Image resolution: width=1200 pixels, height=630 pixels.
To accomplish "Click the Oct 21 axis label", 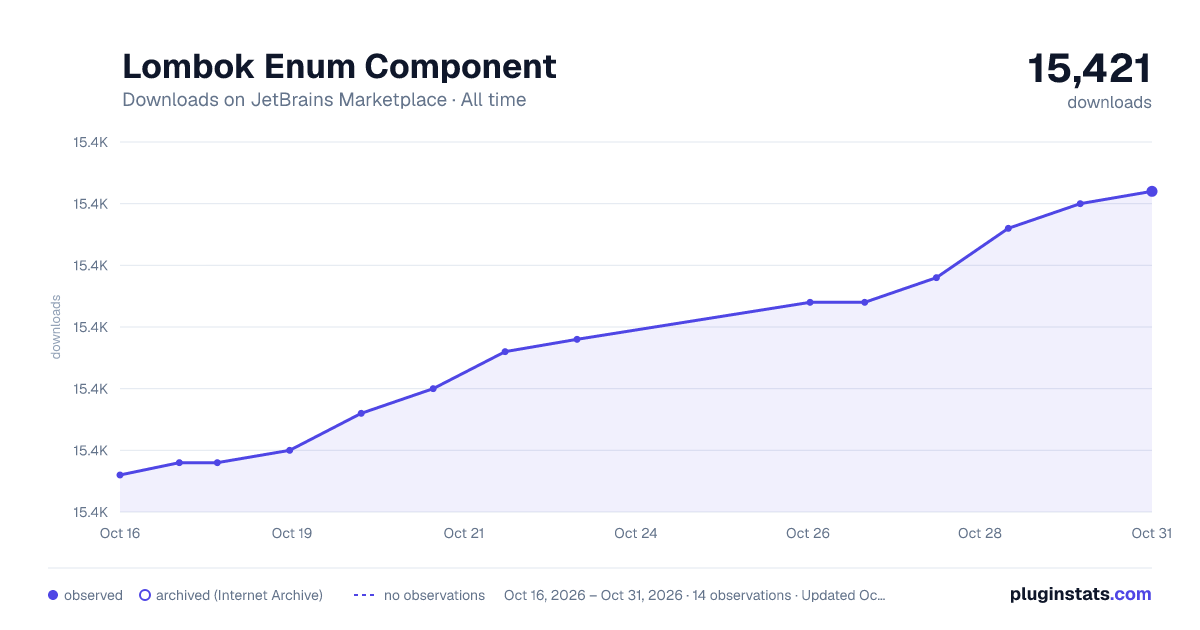I will tap(464, 533).
